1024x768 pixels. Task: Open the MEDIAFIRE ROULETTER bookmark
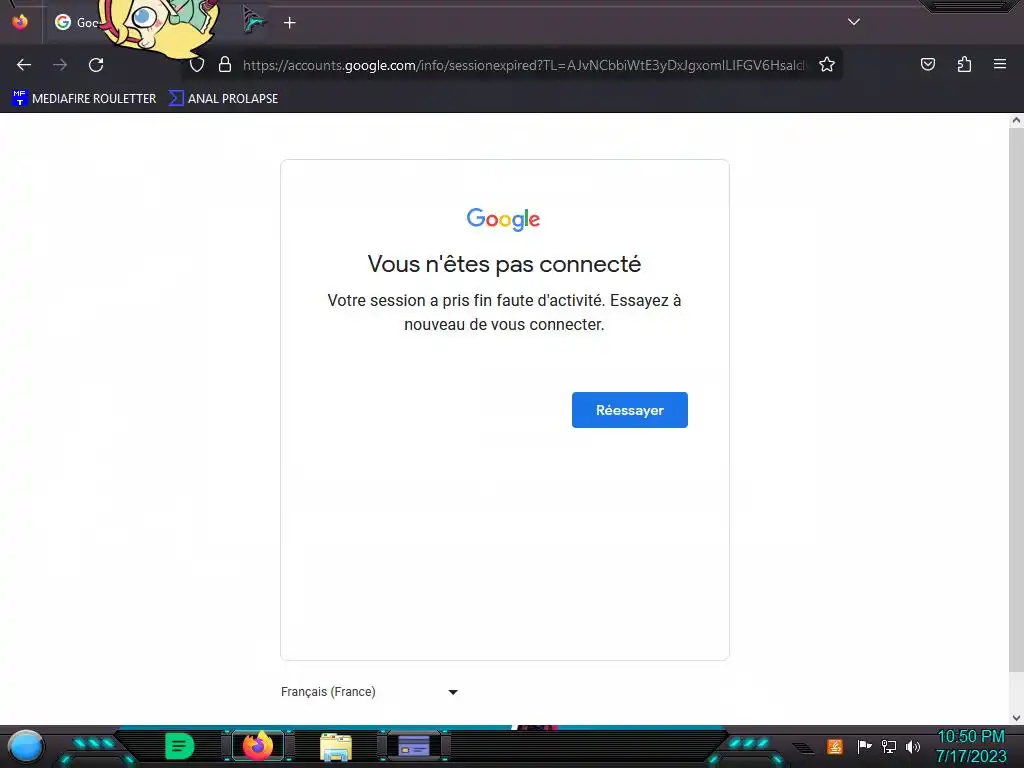[84, 99]
